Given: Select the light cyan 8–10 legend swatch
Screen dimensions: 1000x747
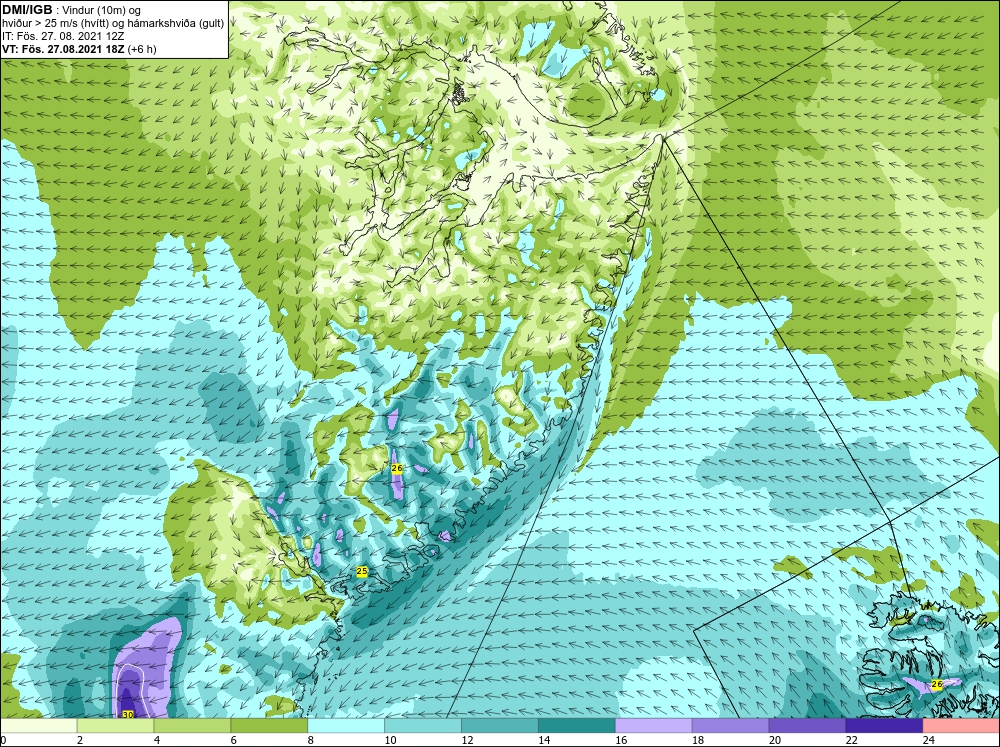Looking at the screenshot, I should click(346, 726).
